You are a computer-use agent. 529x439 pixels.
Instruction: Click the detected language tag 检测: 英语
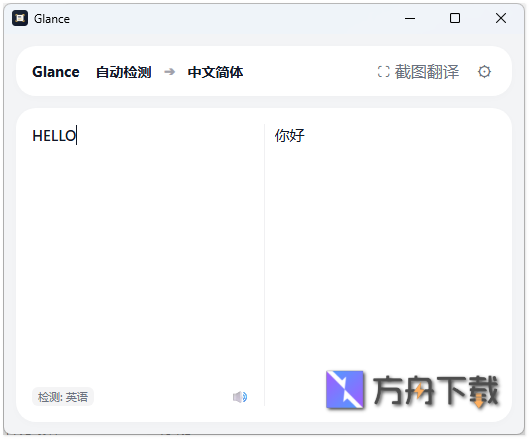tap(63, 397)
